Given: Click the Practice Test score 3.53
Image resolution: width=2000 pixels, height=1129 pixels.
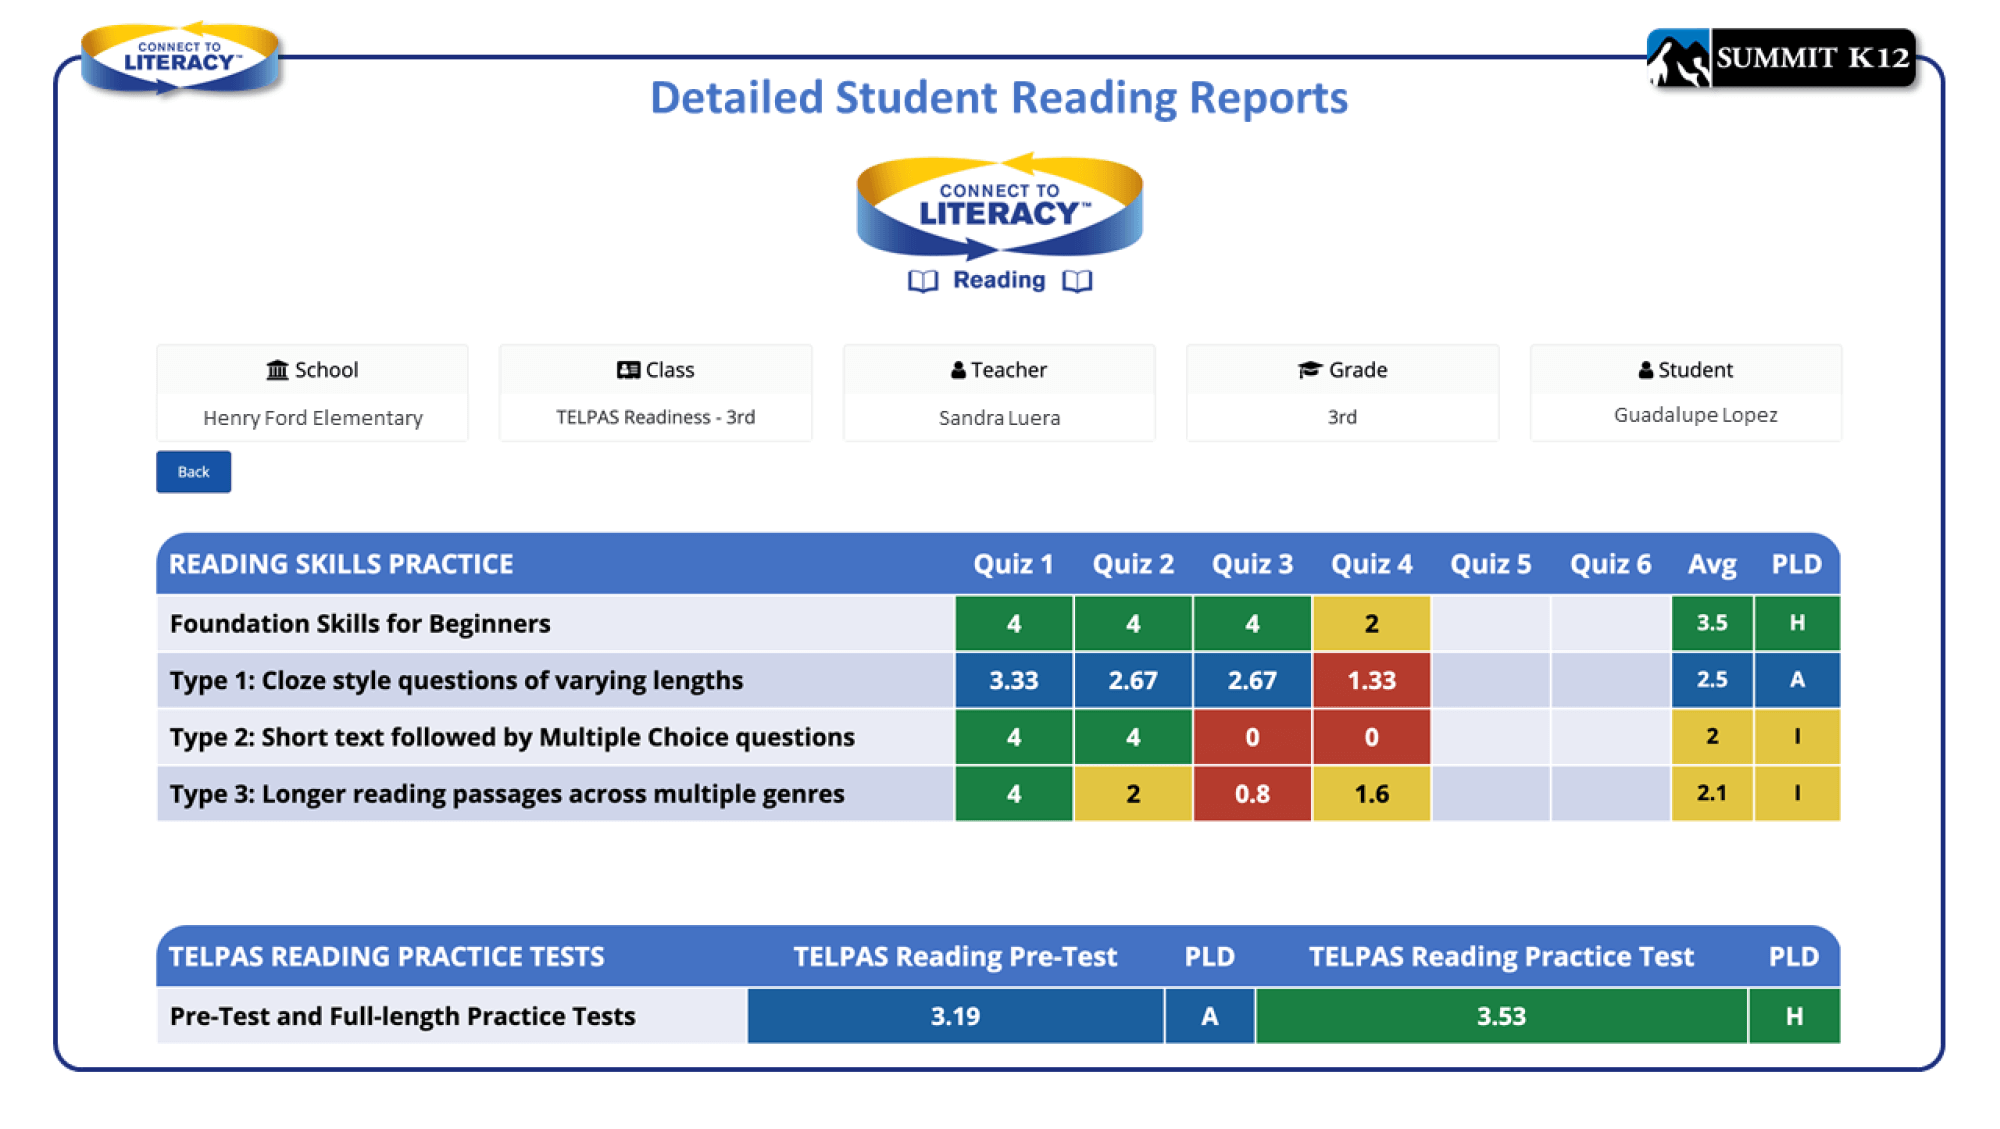Looking at the screenshot, I should pyautogui.click(x=1501, y=1016).
